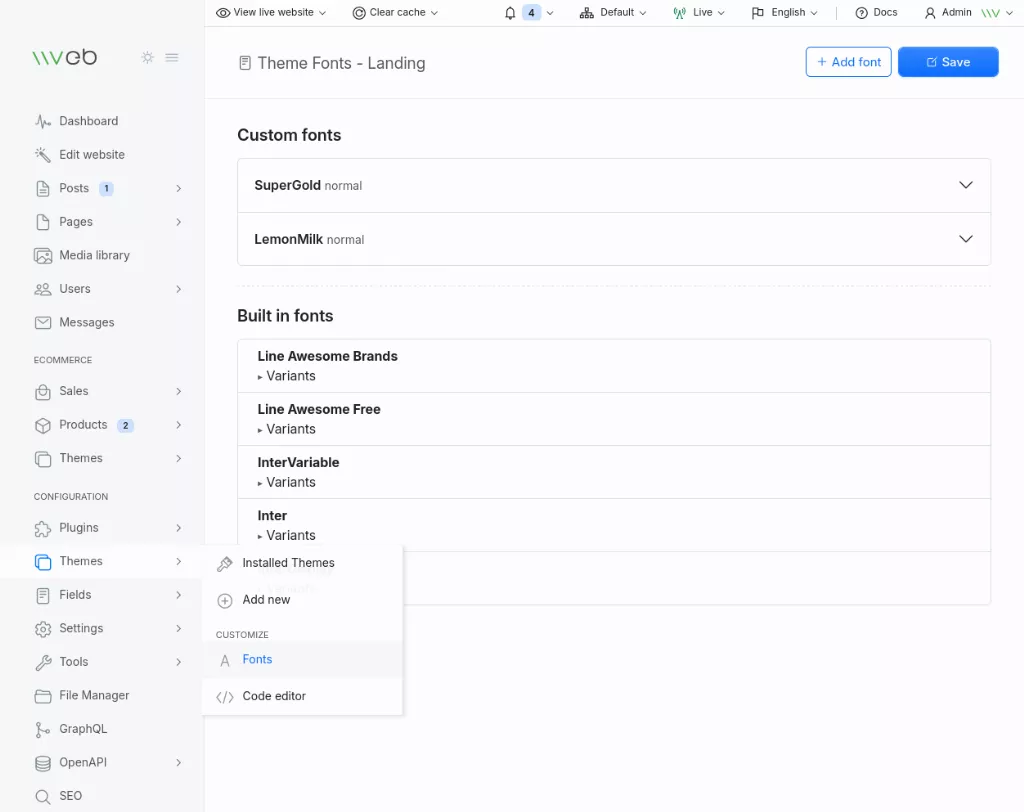
Task: Open the English language dropdown
Action: click(785, 13)
